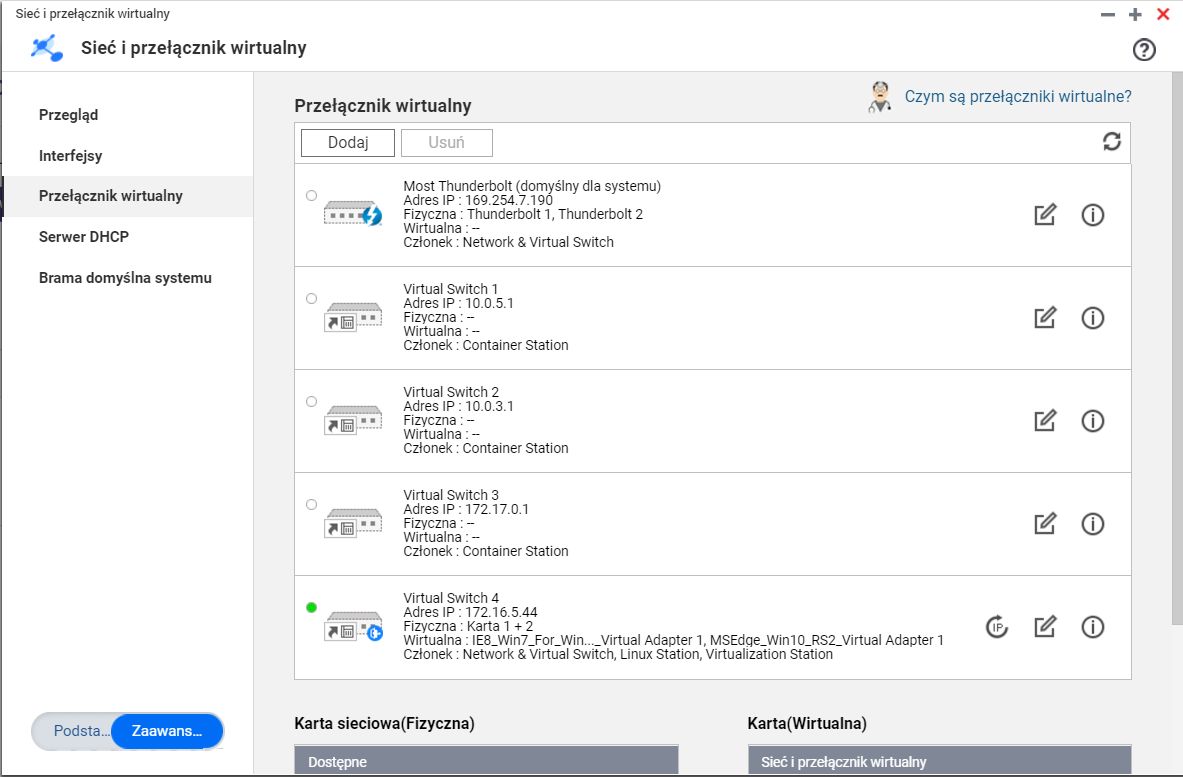Select Virtual Switch 1 radio button

[312, 299]
